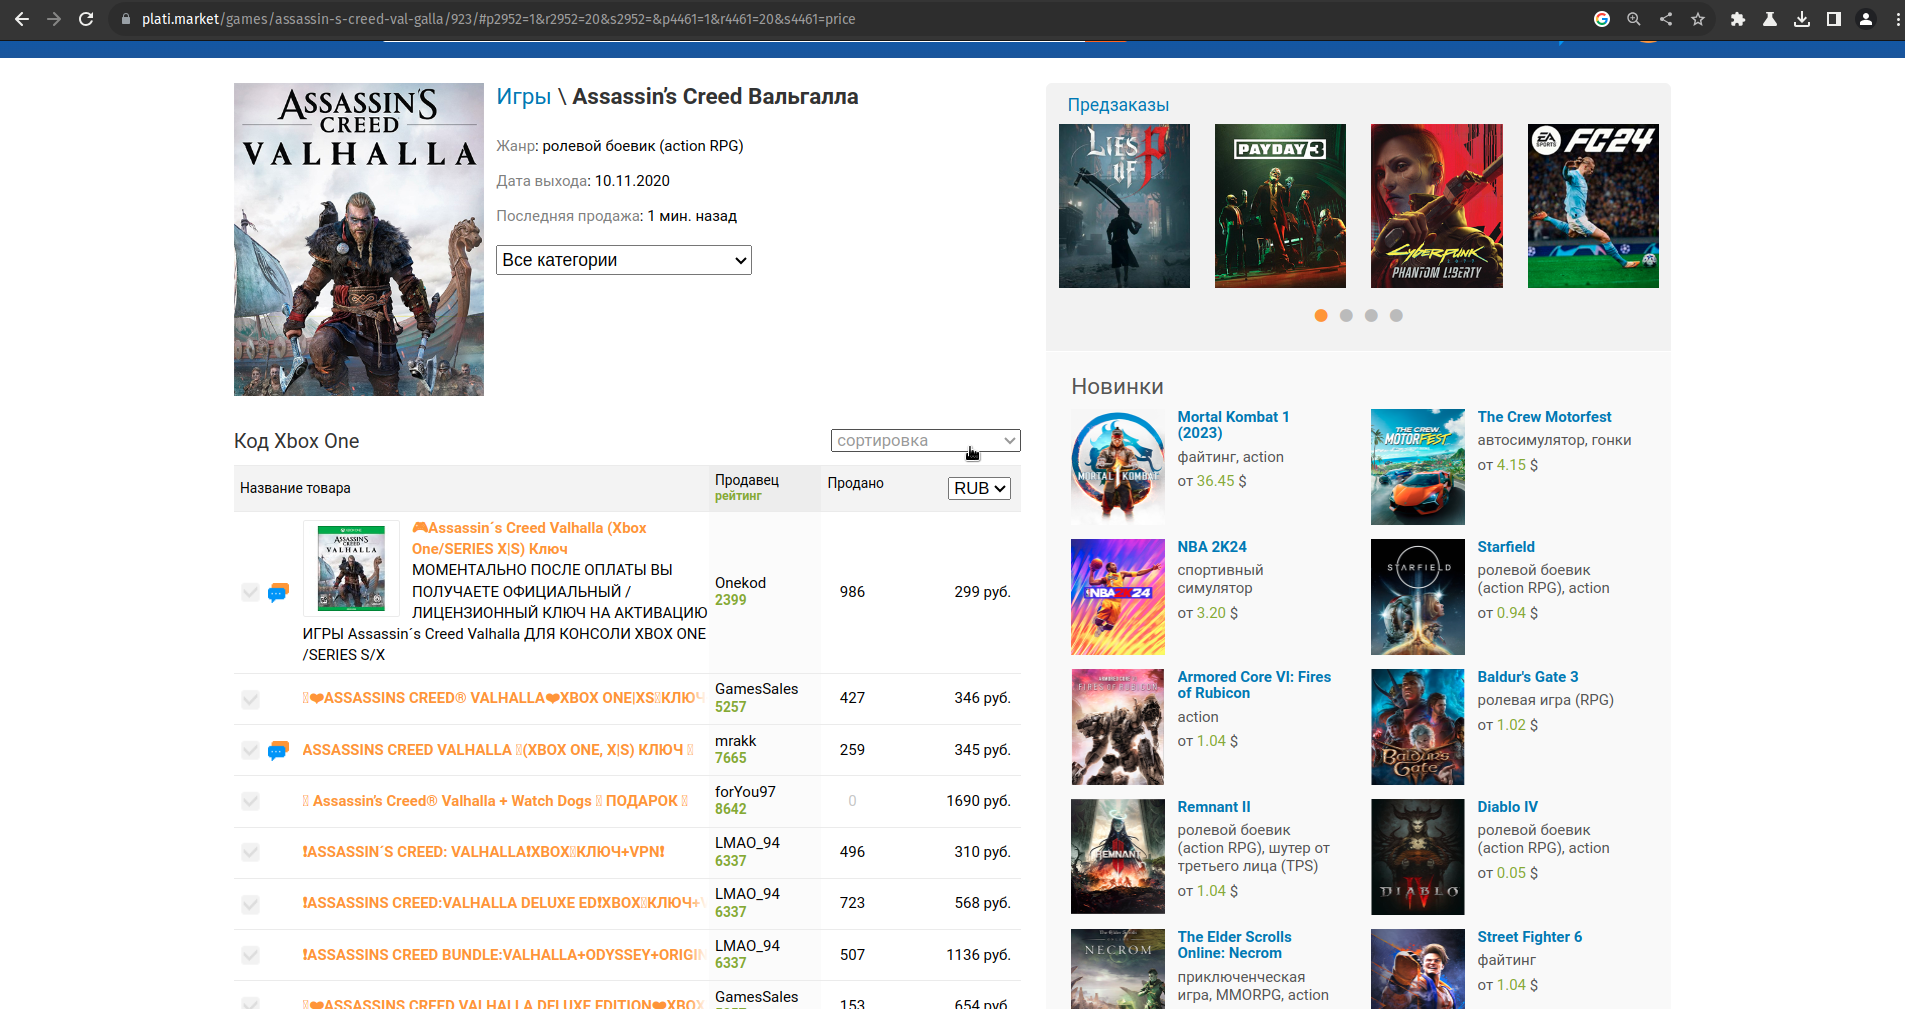1905x1009 pixels.
Task: Tick the checkbox for LMAO_94 1136 руб. offer
Action: click(250, 955)
